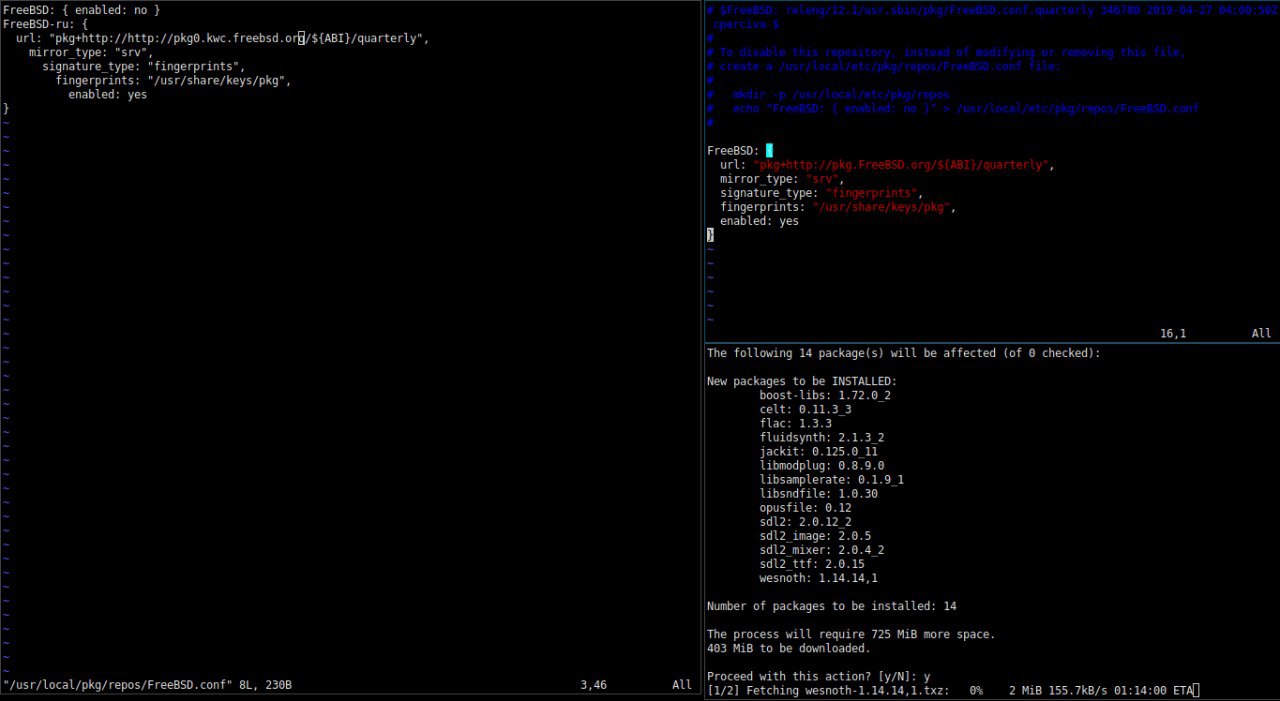Image resolution: width=1280 pixels, height=701 pixels.
Task: Click the 'fluidsynth: 2.1.3_2' package entry
Action: point(822,437)
